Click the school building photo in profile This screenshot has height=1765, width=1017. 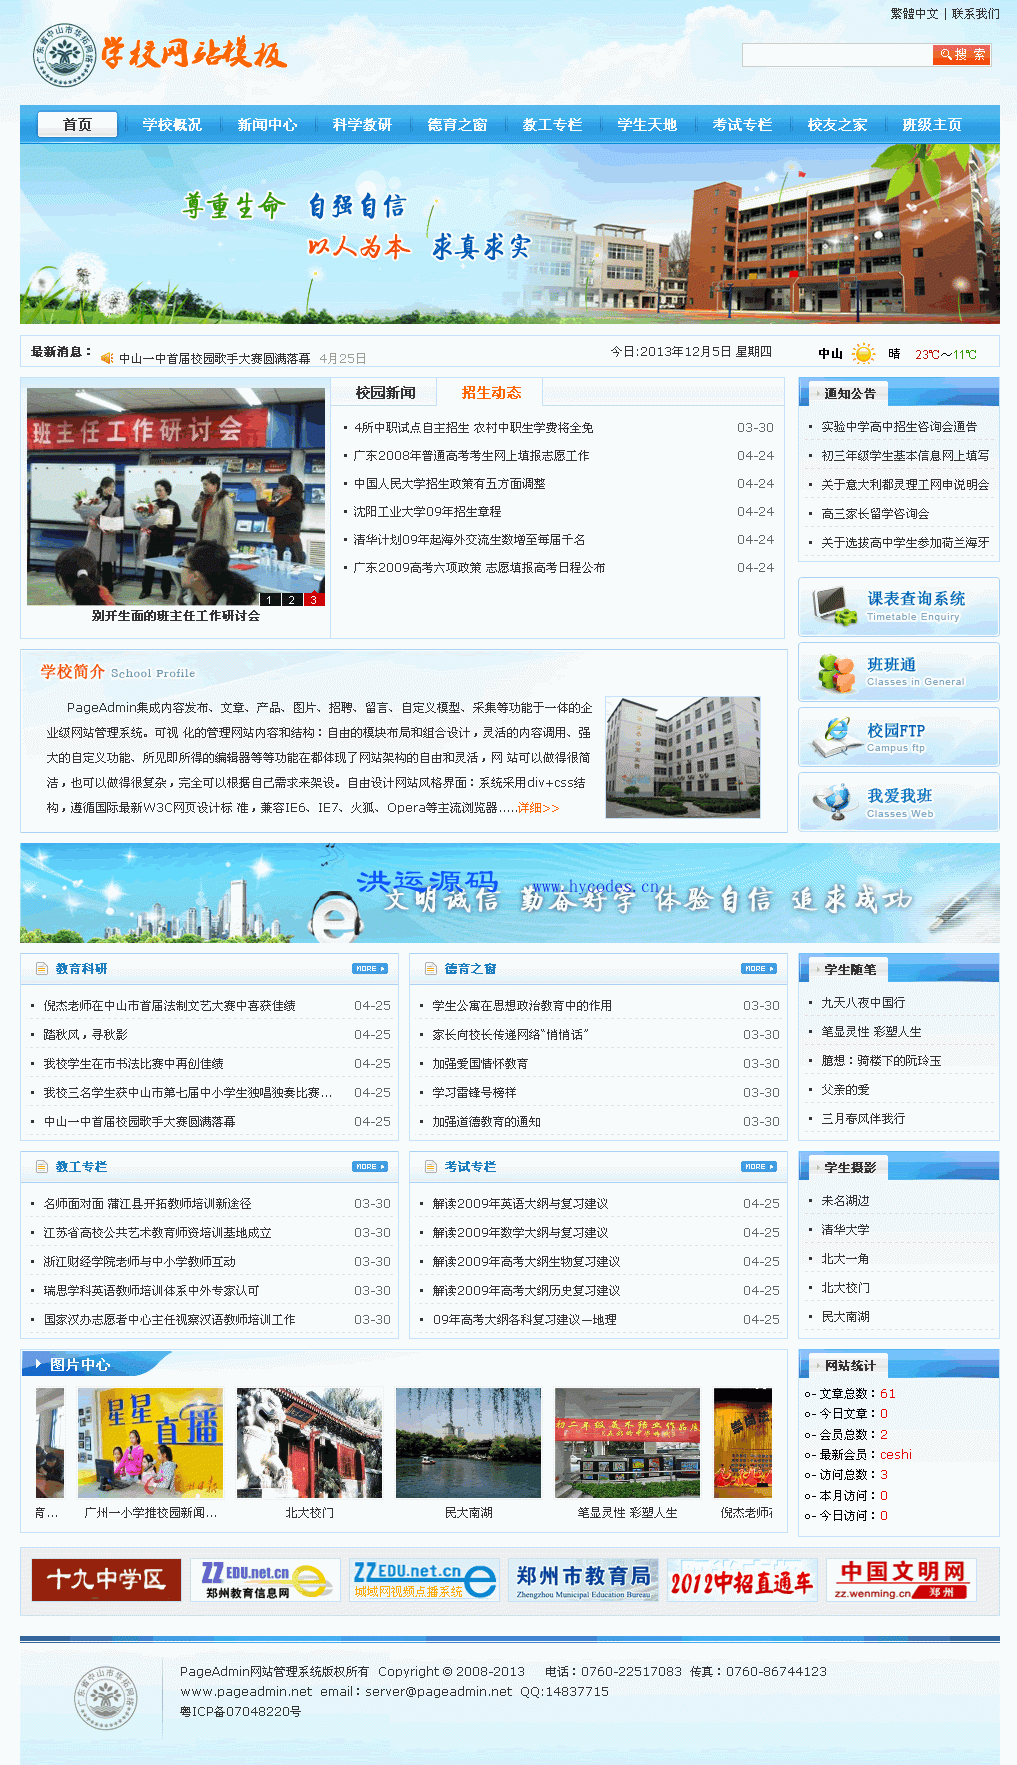coord(683,757)
